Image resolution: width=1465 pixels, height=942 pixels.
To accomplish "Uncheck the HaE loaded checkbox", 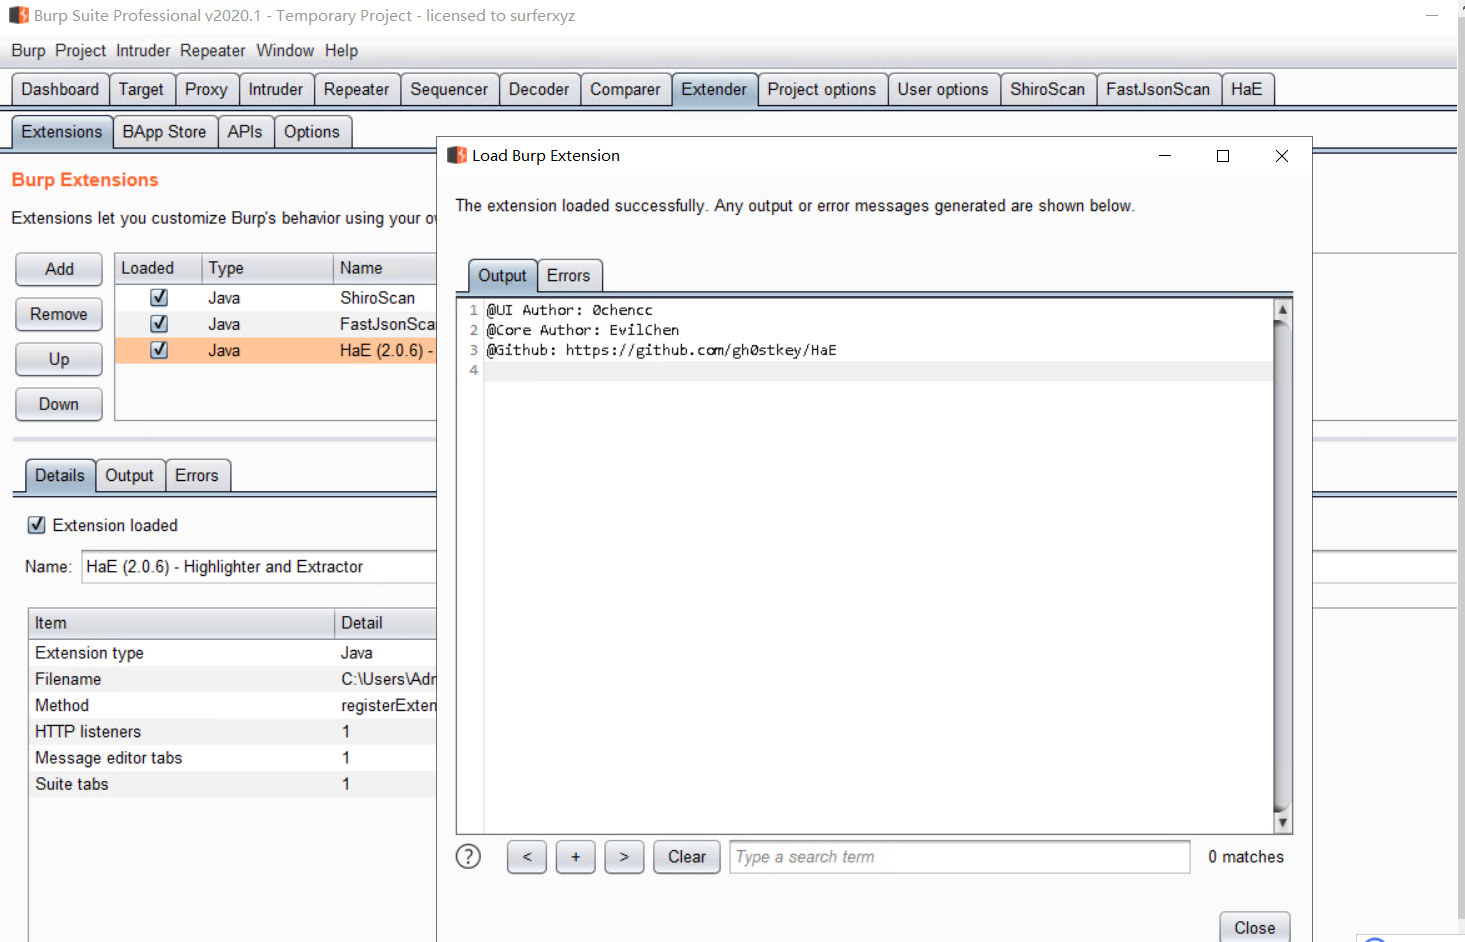I will (159, 350).
